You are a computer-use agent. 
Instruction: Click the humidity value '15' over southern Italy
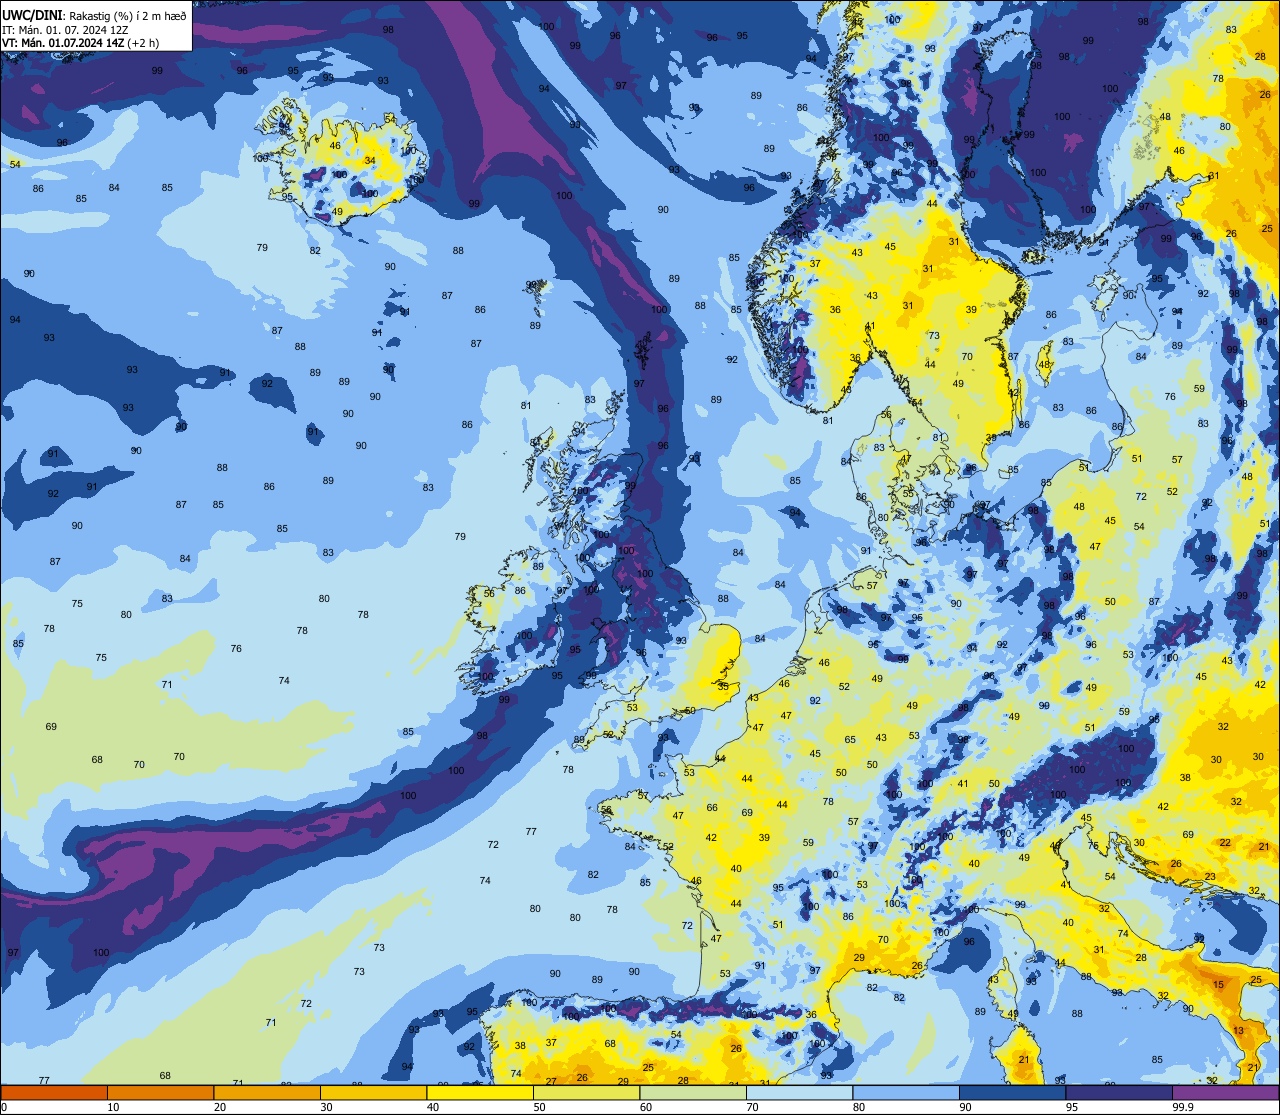point(1218,985)
